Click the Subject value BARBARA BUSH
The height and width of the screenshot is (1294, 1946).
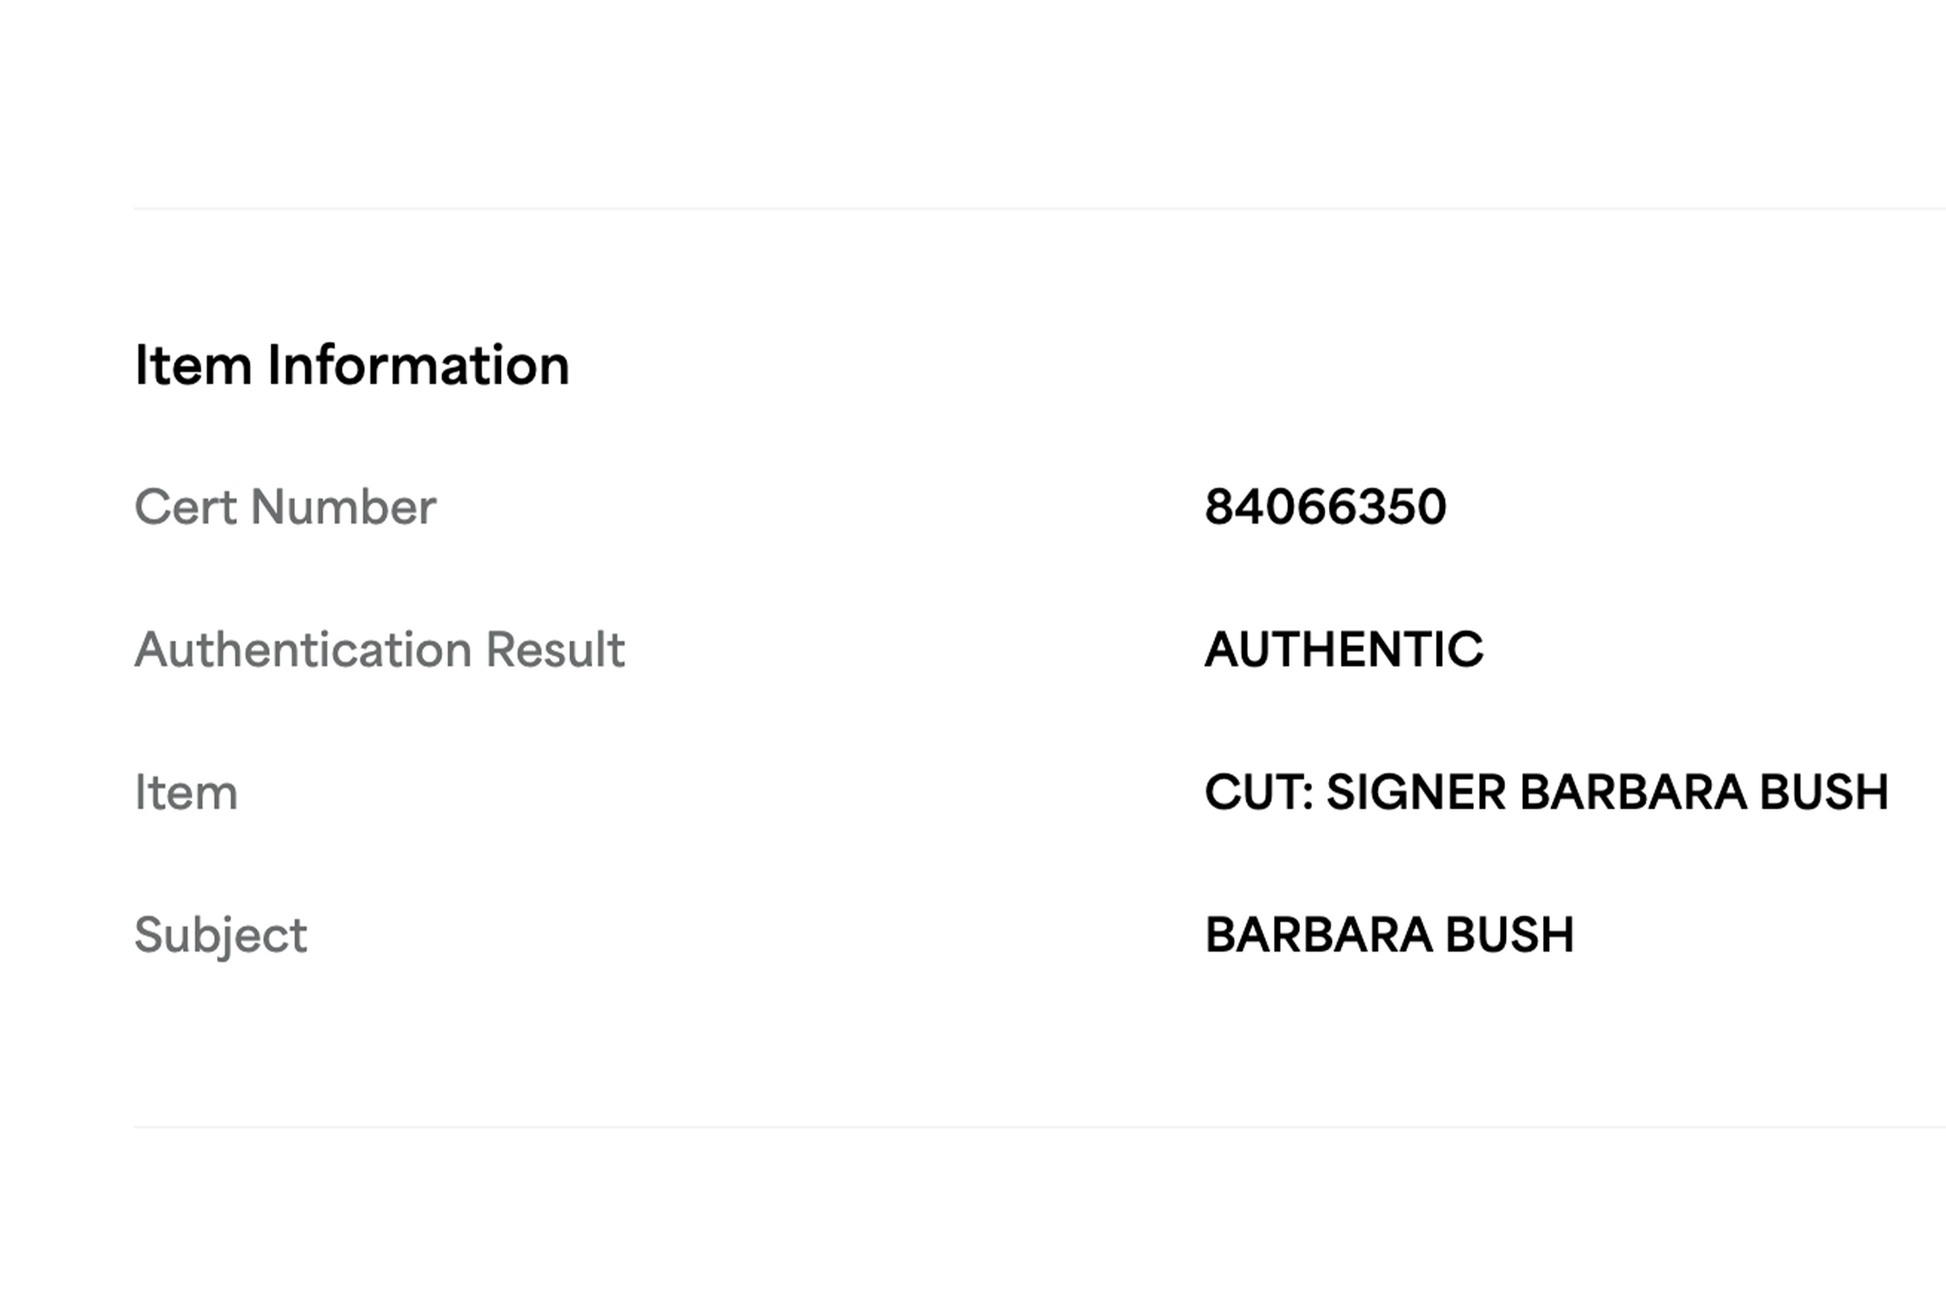click(1389, 936)
